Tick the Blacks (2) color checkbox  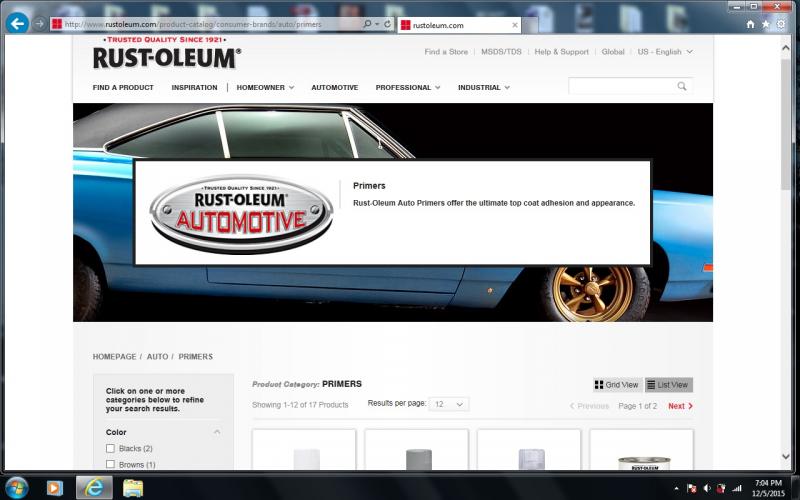pyautogui.click(x=110, y=448)
